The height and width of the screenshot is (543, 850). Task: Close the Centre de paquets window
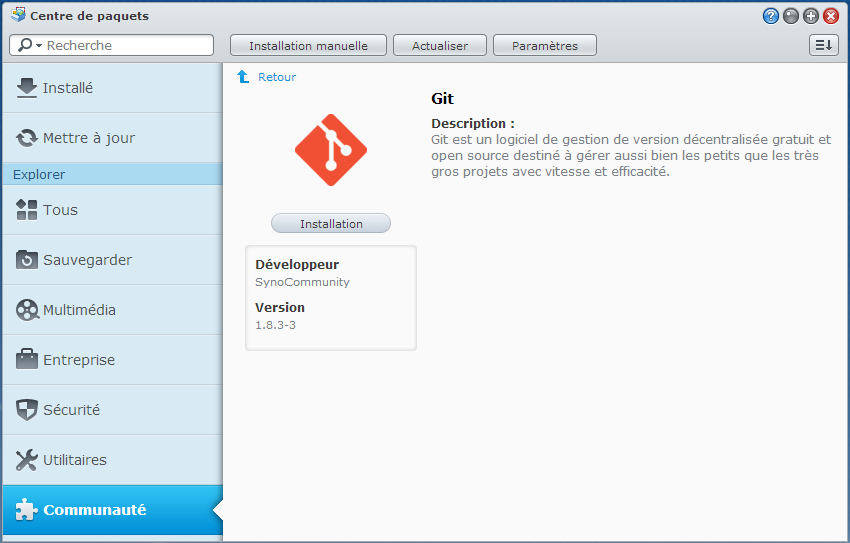click(x=830, y=16)
